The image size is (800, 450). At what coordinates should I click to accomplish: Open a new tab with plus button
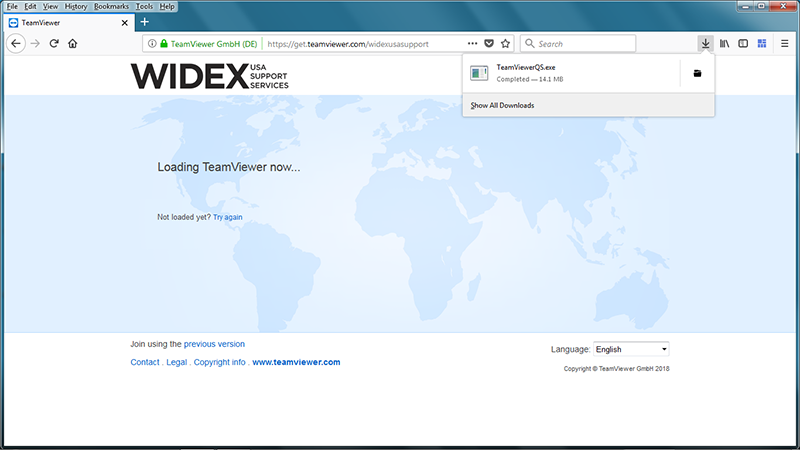pos(144,22)
